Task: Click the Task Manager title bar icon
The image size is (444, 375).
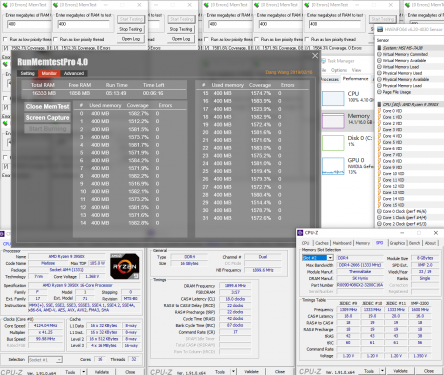Action: pyautogui.click(x=323, y=61)
